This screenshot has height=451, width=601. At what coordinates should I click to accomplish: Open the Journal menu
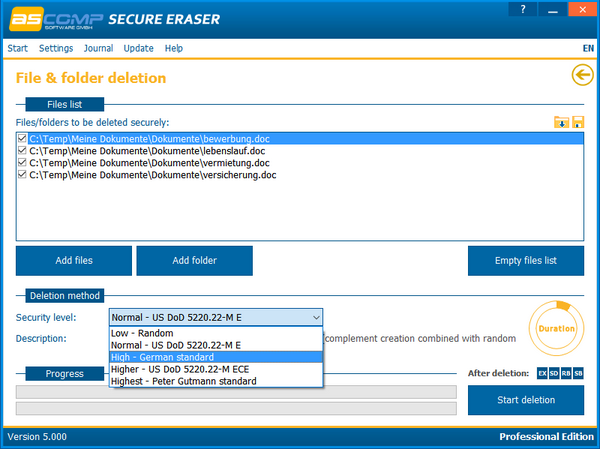(x=99, y=48)
